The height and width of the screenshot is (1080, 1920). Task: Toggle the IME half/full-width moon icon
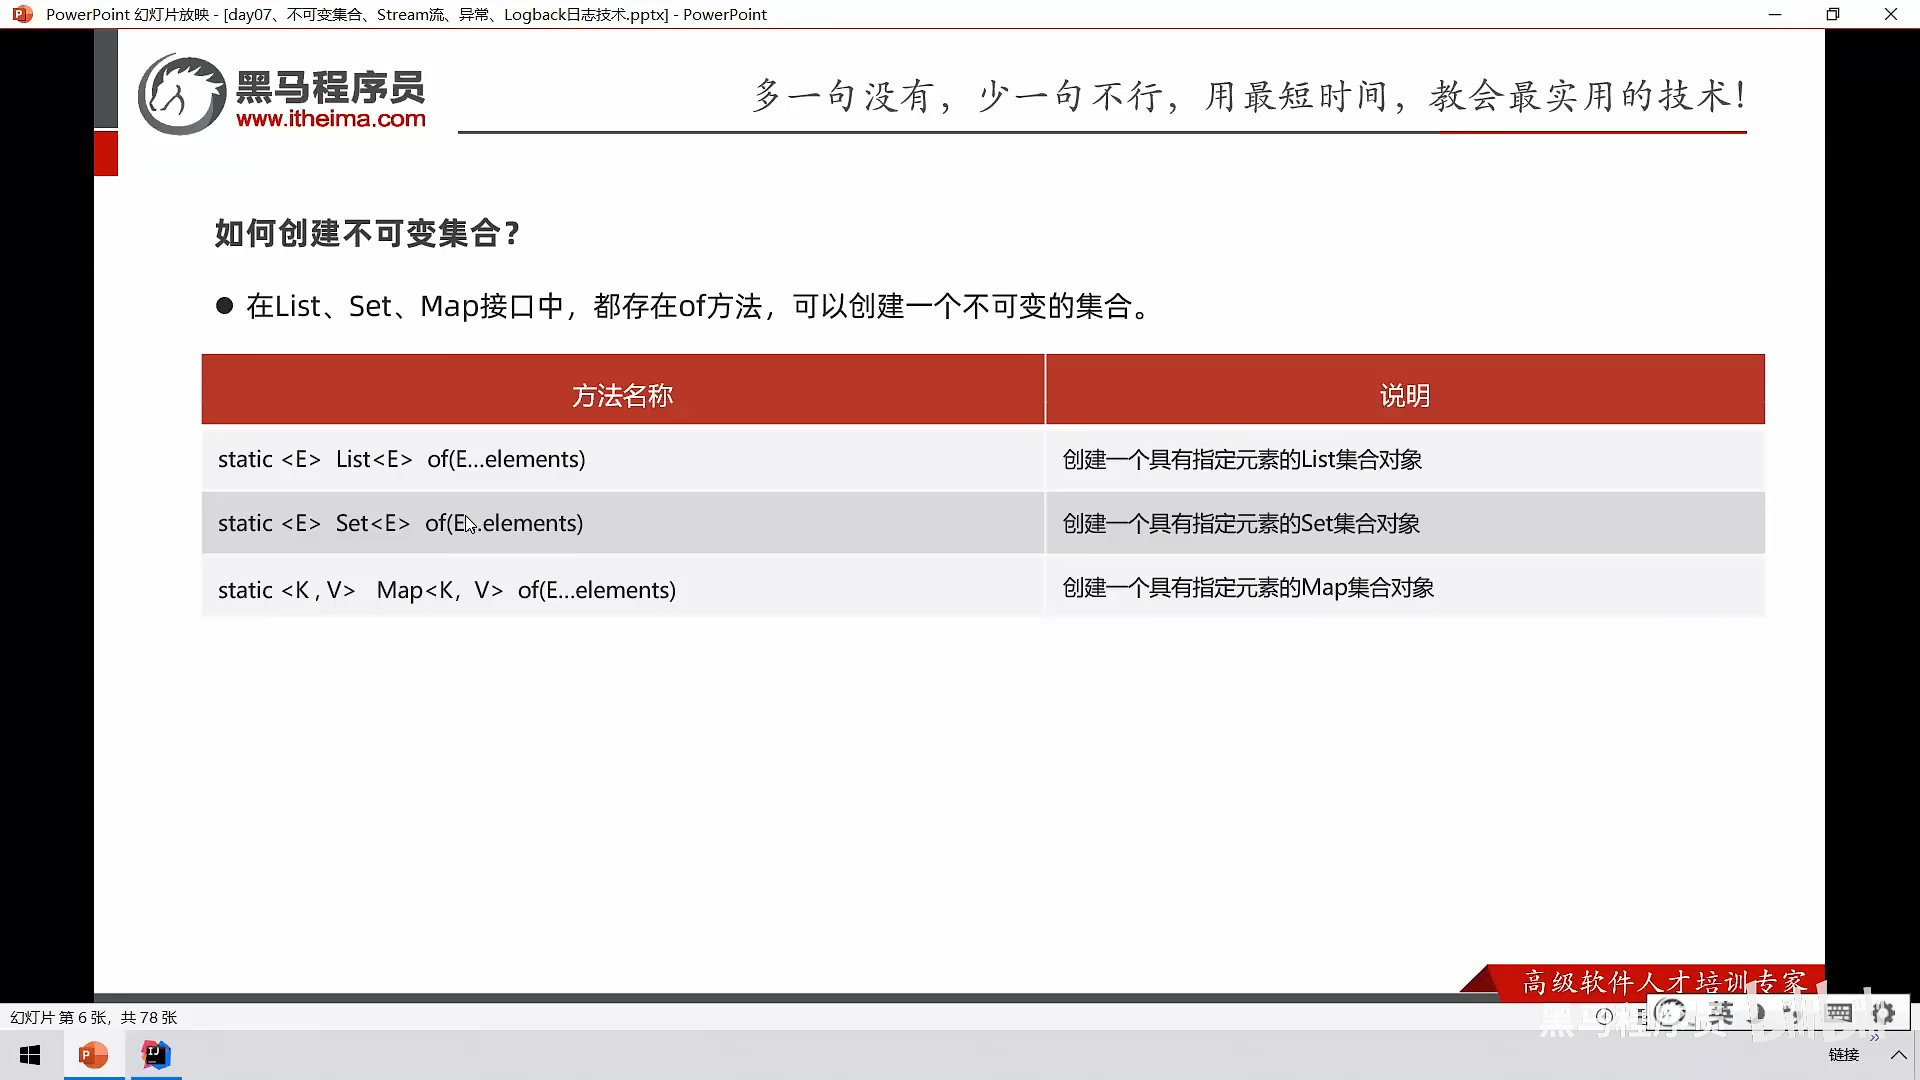[1760, 1014]
